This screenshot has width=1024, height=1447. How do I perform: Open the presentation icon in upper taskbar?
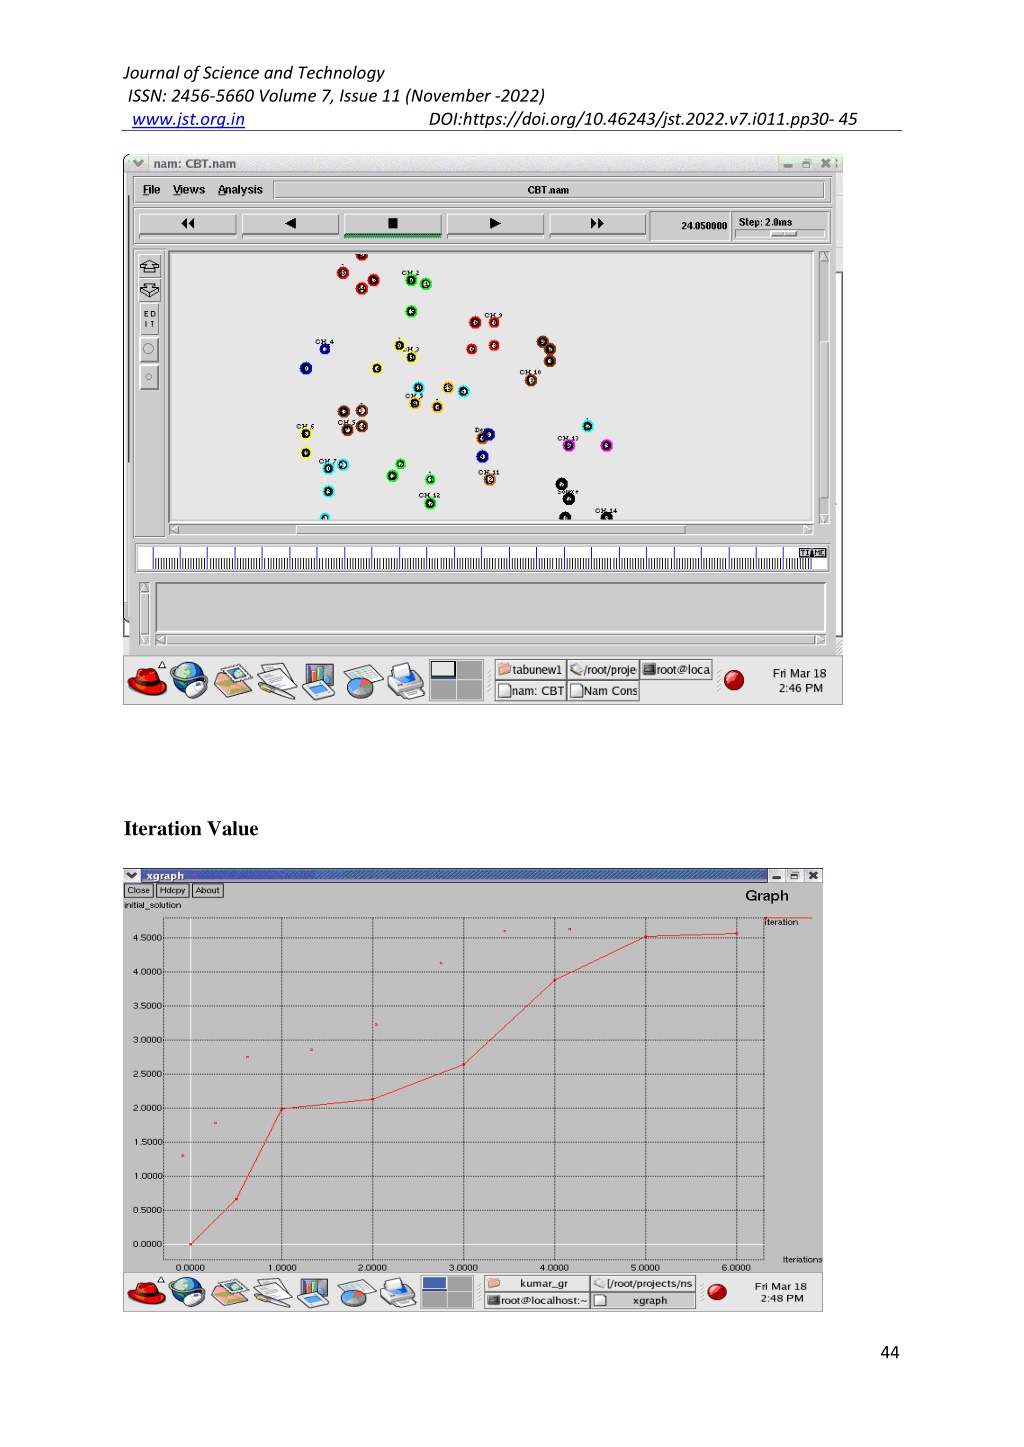(x=319, y=681)
